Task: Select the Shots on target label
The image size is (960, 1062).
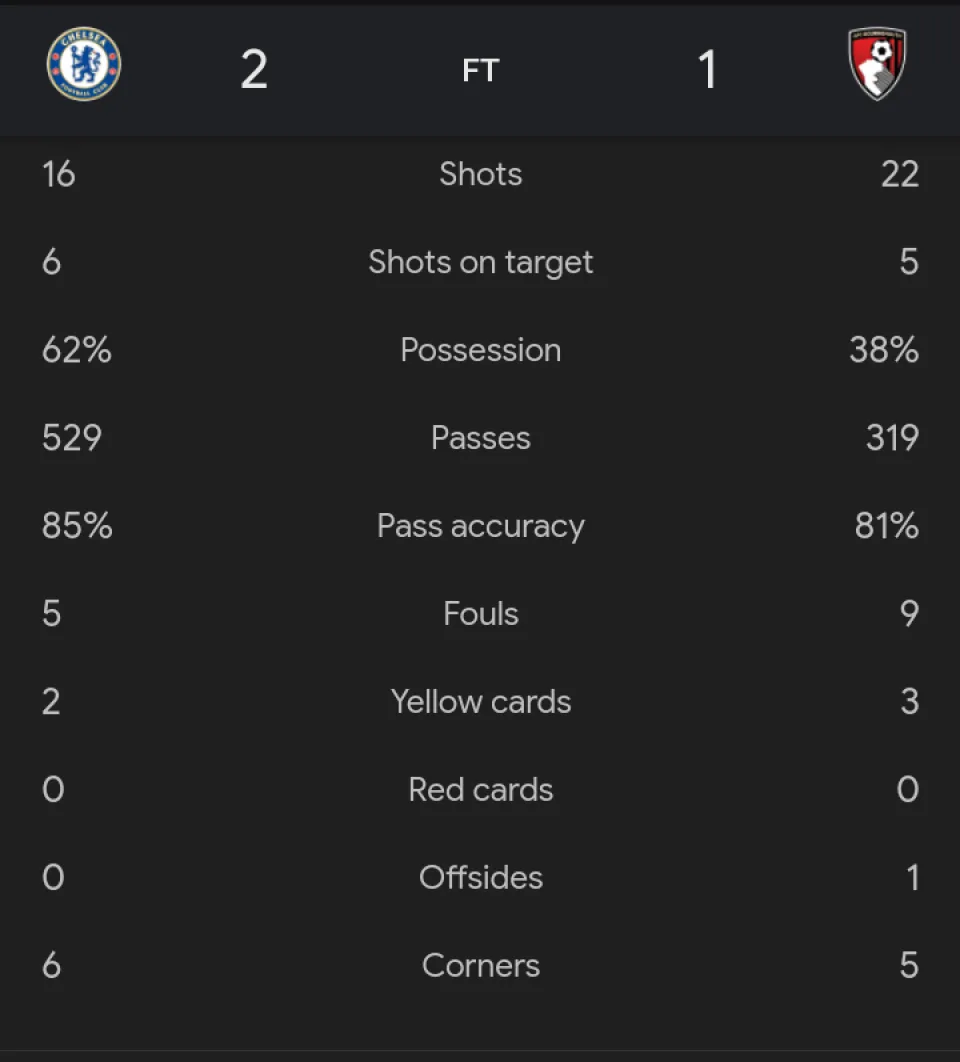Action: pos(480,262)
